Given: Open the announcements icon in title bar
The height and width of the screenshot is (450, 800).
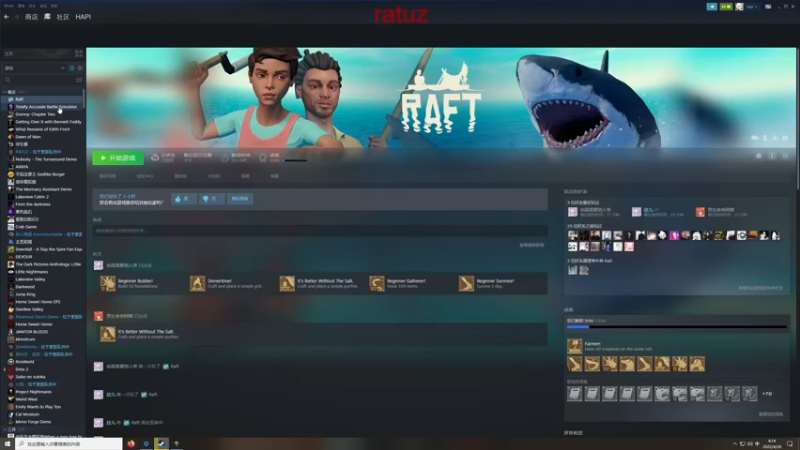Looking at the screenshot, I should [712, 7].
